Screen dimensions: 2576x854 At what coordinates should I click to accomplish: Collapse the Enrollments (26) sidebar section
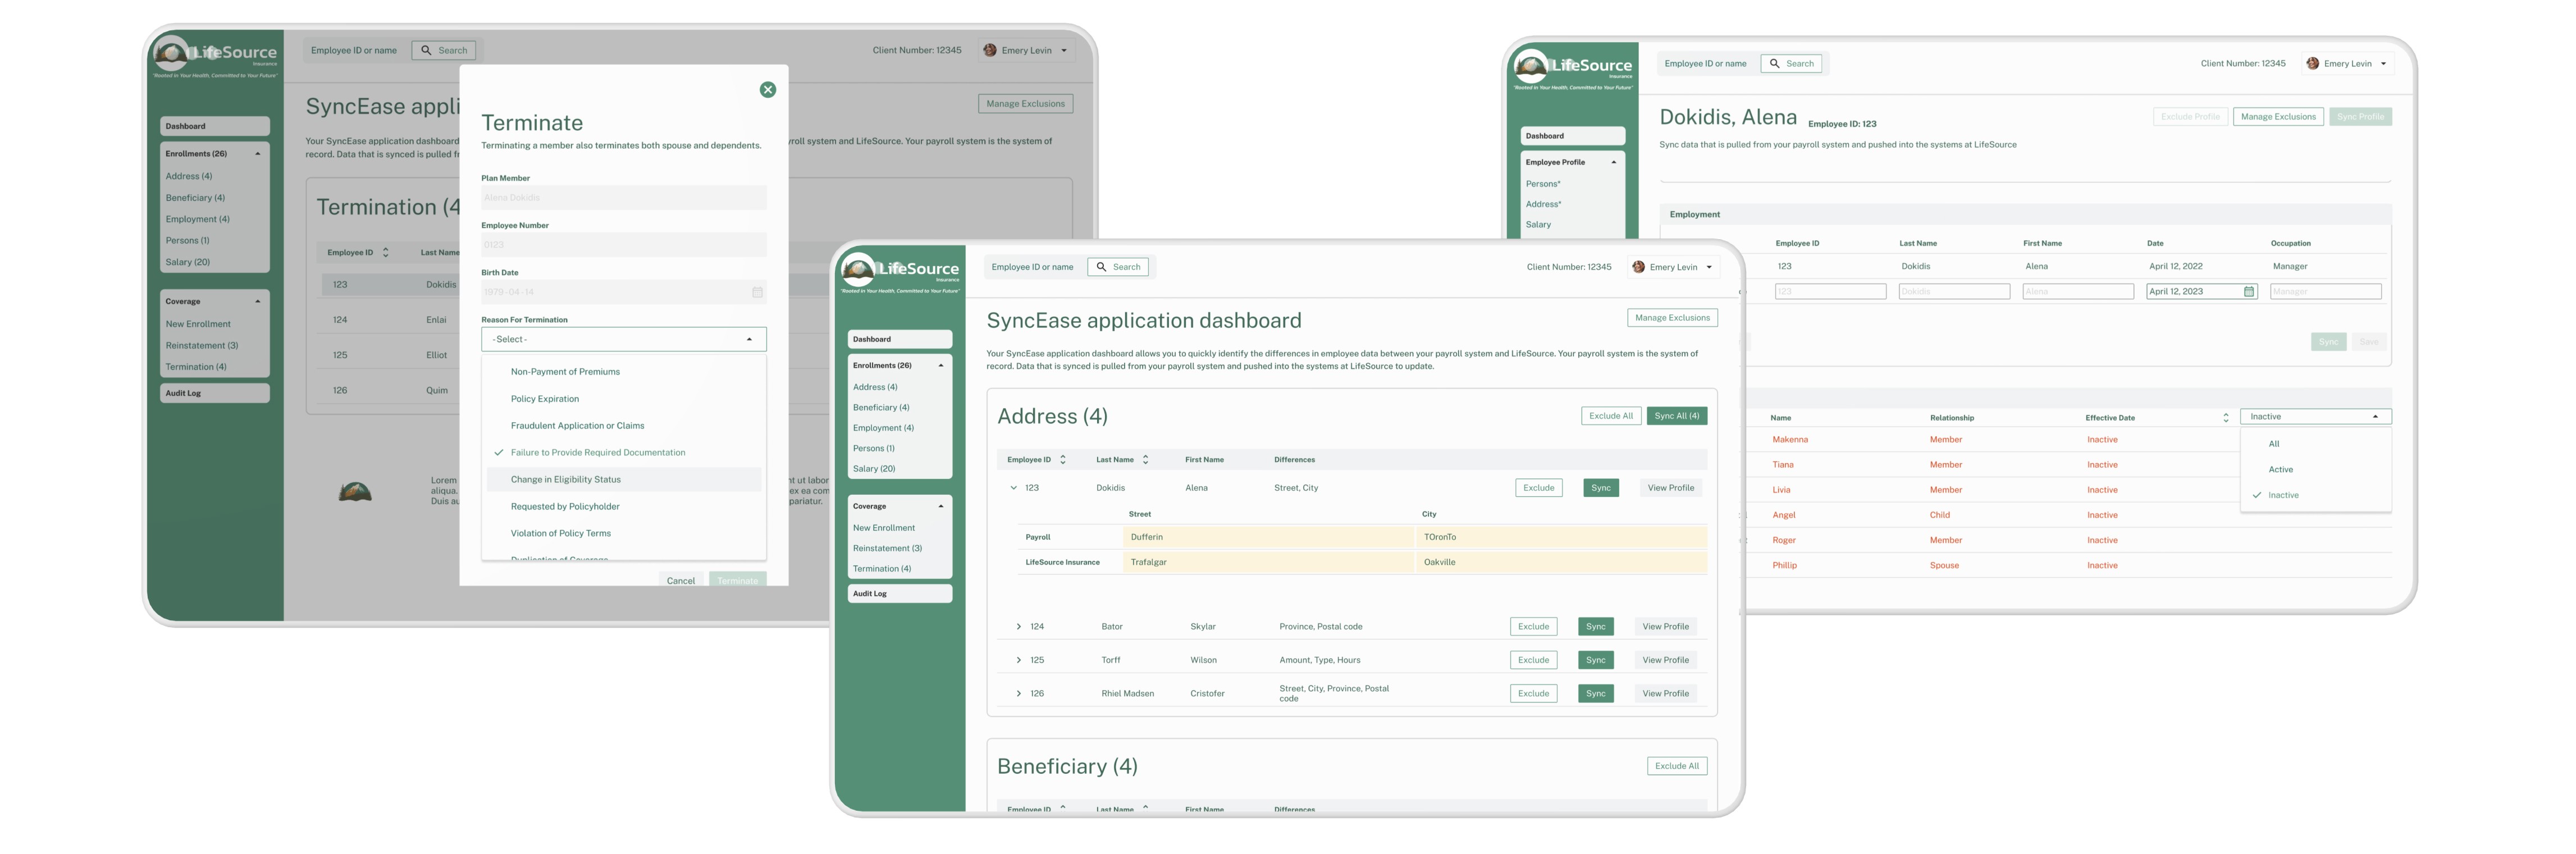click(x=940, y=366)
